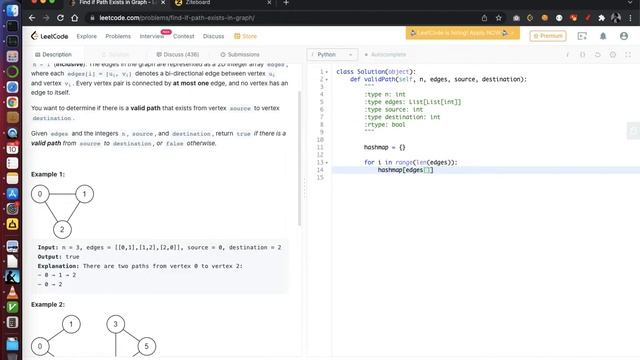Open the Submissions tab
The image size is (640, 360).
click(240, 55)
